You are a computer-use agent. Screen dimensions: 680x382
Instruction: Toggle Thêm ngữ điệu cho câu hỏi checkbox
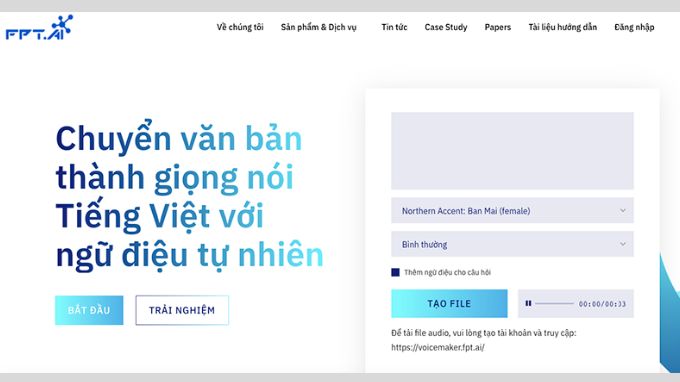pyautogui.click(x=395, y=272)
